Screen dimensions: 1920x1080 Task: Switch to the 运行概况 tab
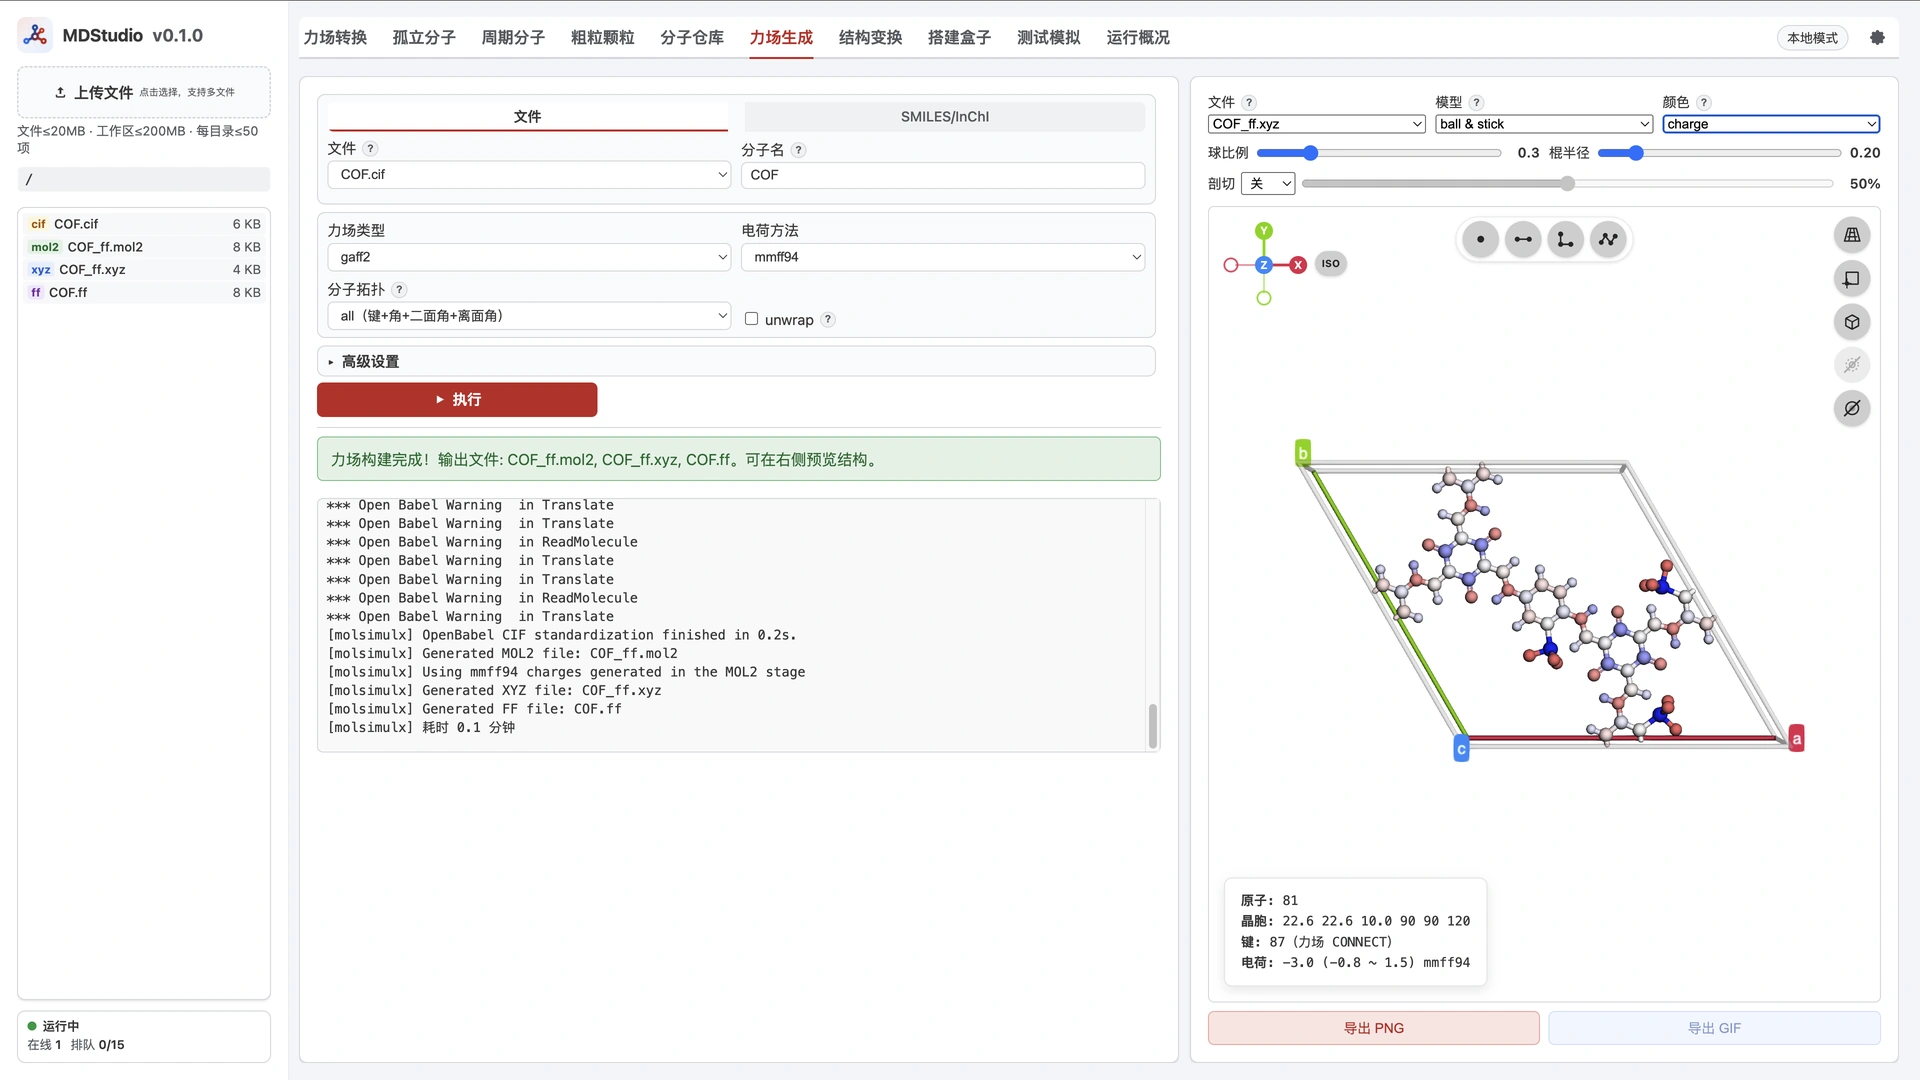[1138, 38]
